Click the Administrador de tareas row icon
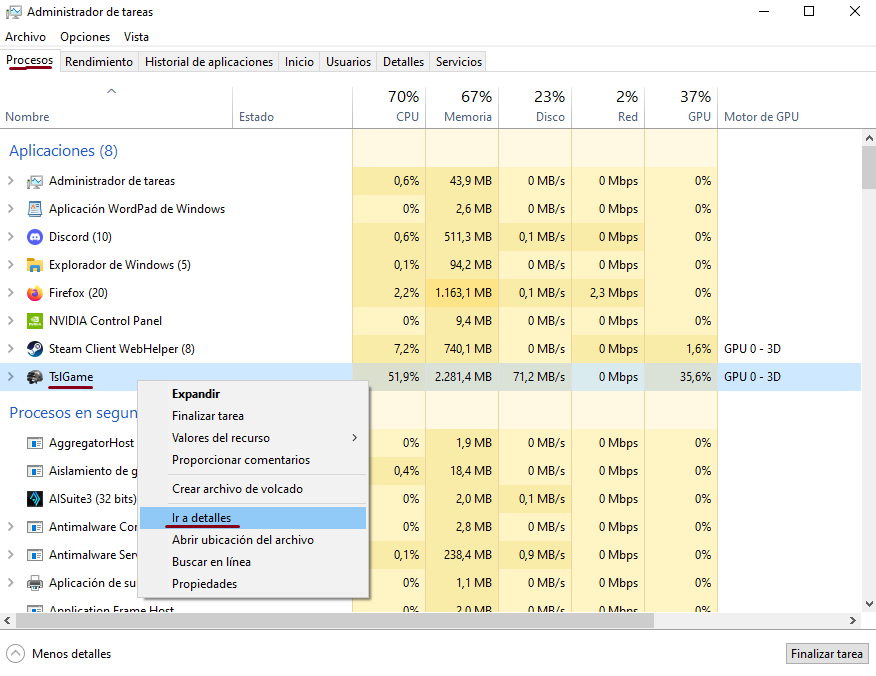Screen dimensions: 876x676 (35, 181)
